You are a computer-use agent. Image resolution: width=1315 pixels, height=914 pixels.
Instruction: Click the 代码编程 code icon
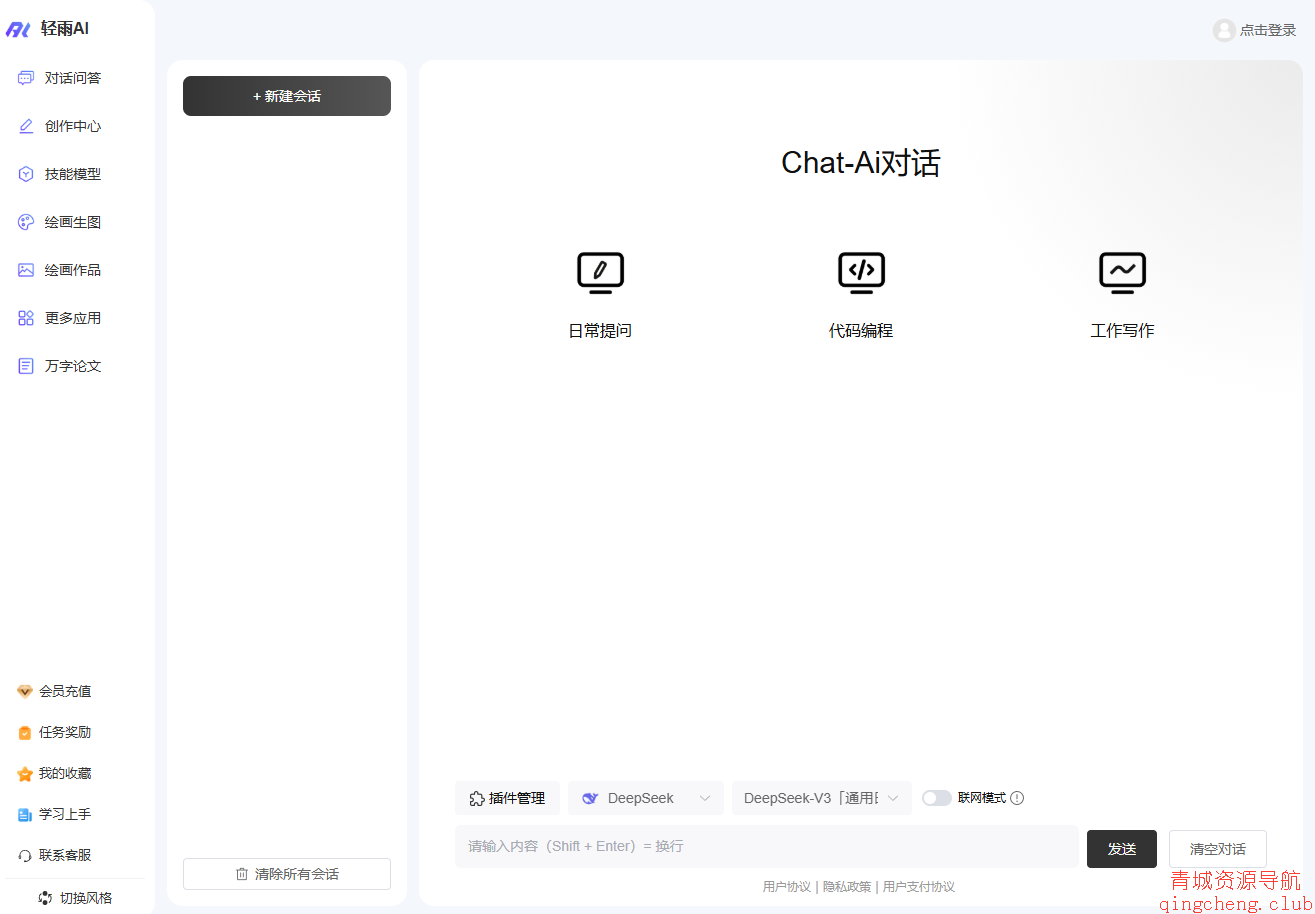pos(861,272)
